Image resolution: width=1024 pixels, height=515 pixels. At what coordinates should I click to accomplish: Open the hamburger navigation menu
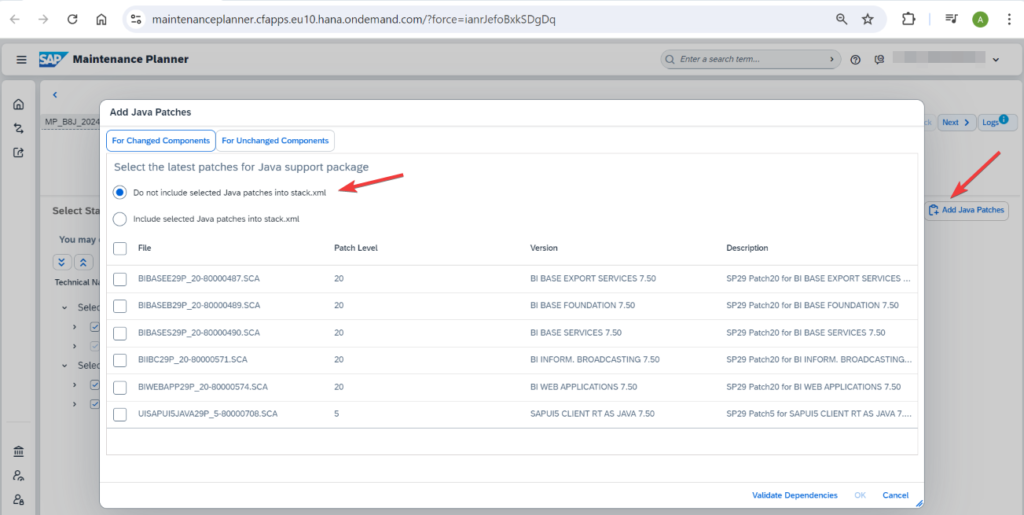coord(22,59)
